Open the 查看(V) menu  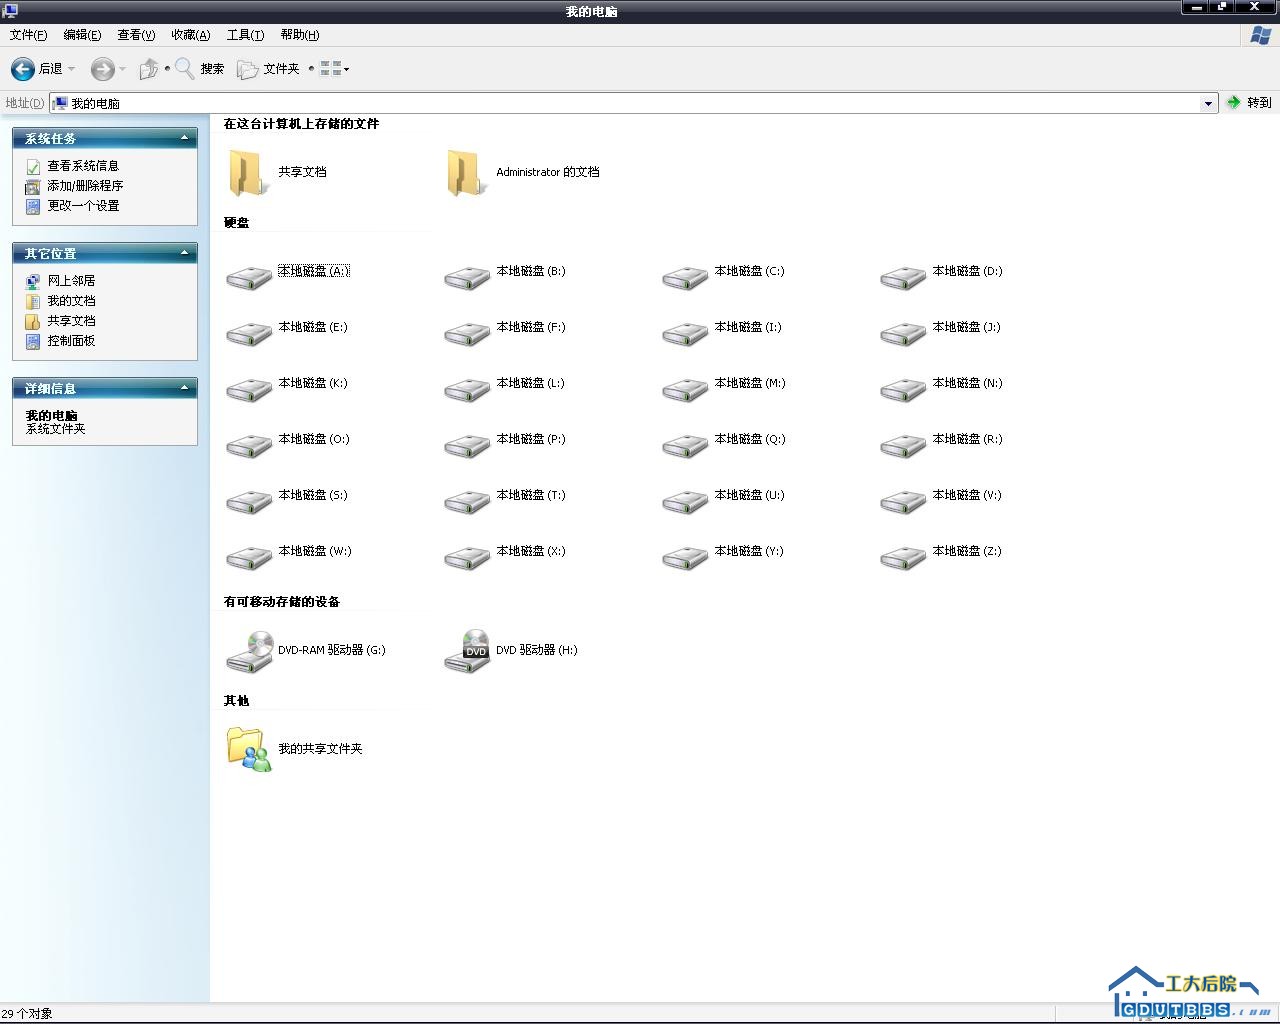click(136, 35)
